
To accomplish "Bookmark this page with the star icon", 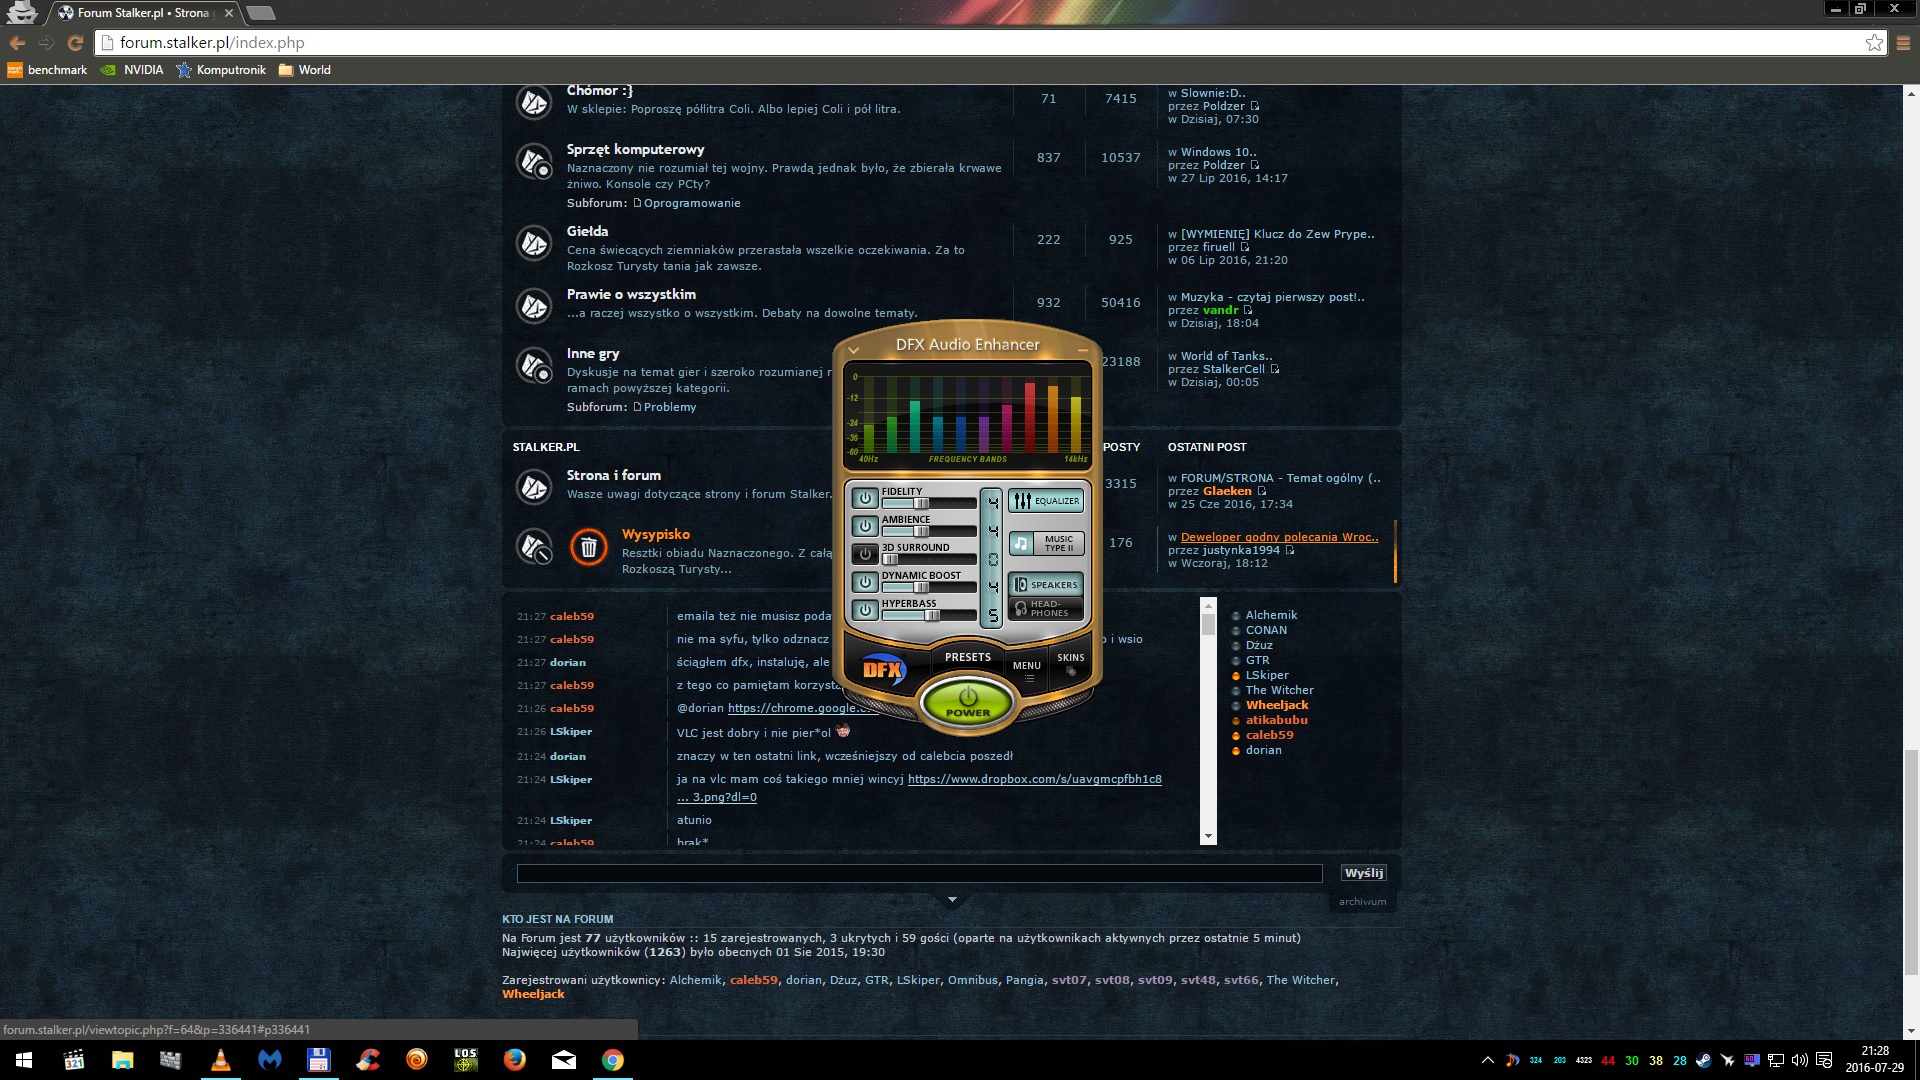I will coord(1874,43).
